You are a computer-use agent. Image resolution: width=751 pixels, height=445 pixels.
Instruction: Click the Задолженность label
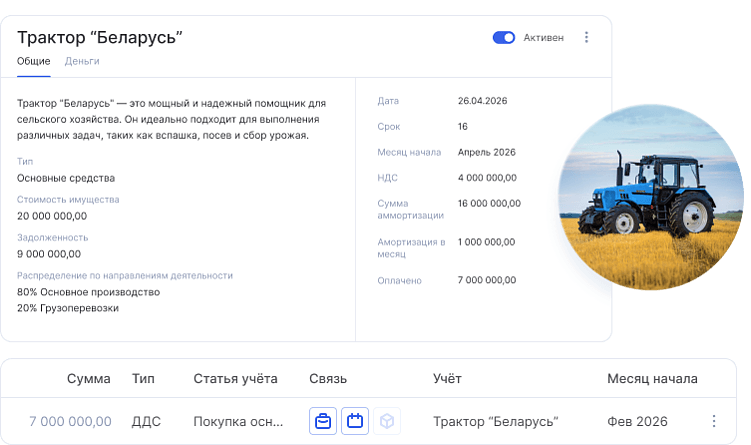click(53, 238)
